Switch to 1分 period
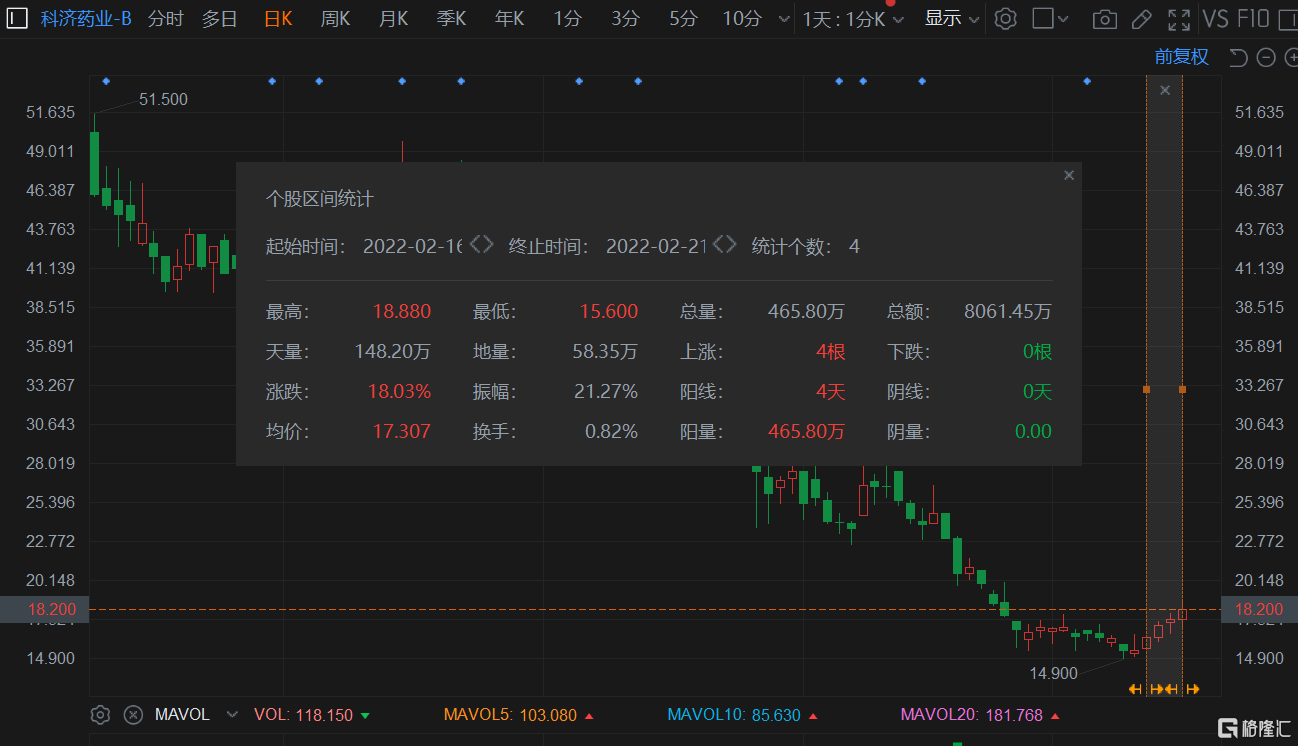The height and width of the screenshot is (746, 1298). tap(567, 19)
